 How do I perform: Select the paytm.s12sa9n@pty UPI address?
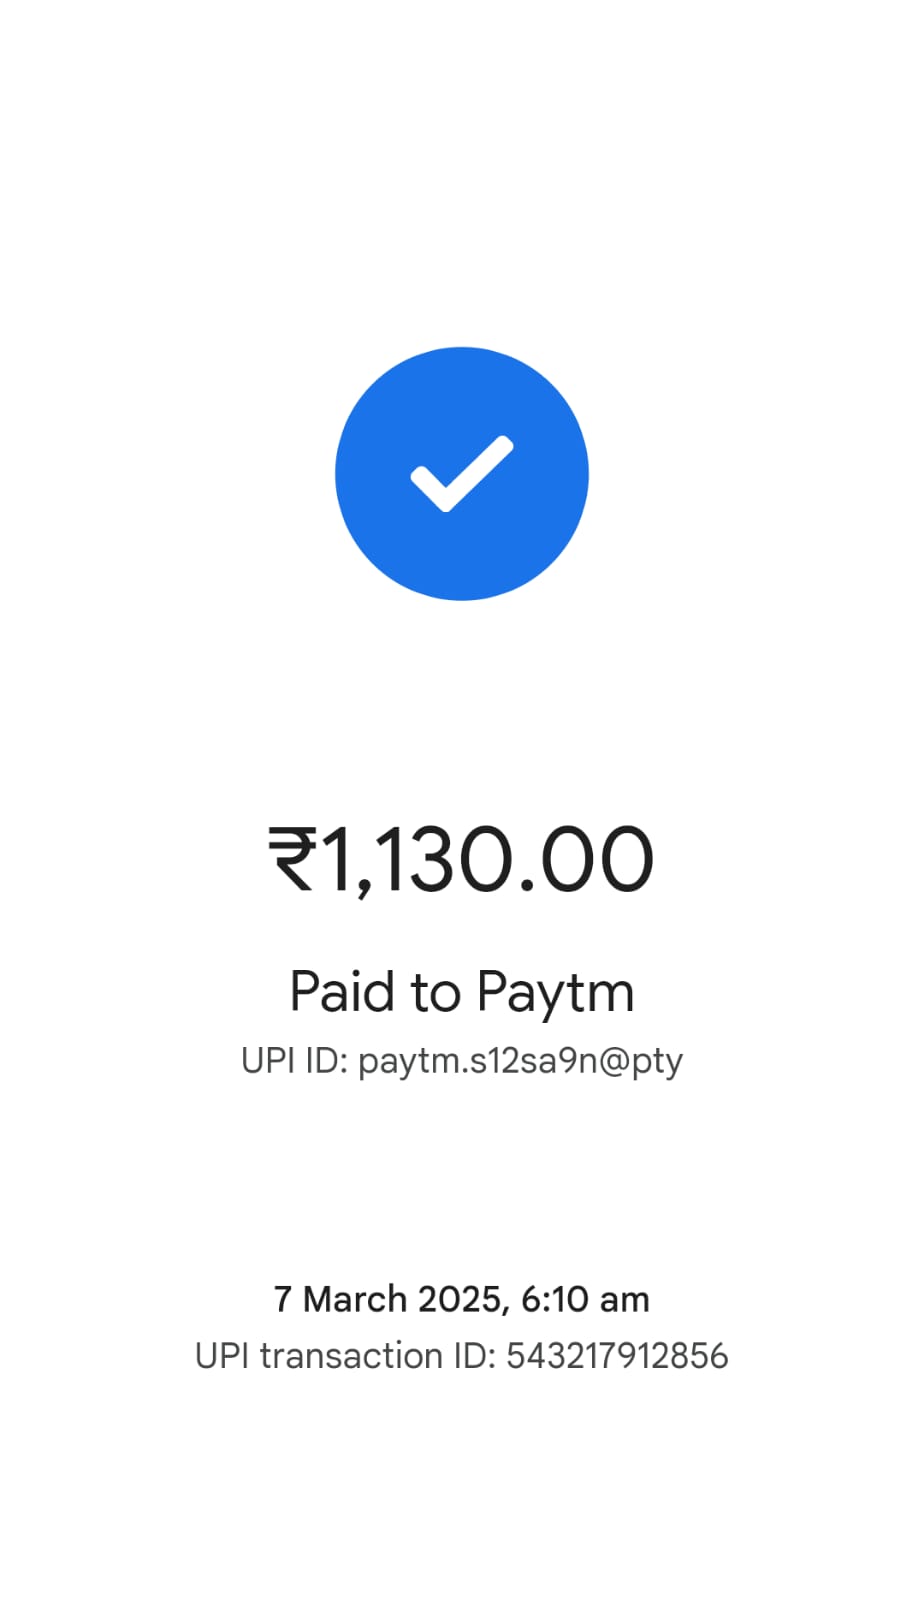click(520, 1062)
